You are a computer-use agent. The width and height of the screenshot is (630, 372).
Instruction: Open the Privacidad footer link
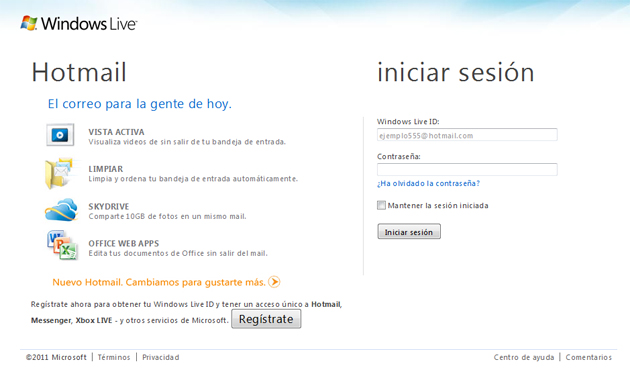click(161, 357)
